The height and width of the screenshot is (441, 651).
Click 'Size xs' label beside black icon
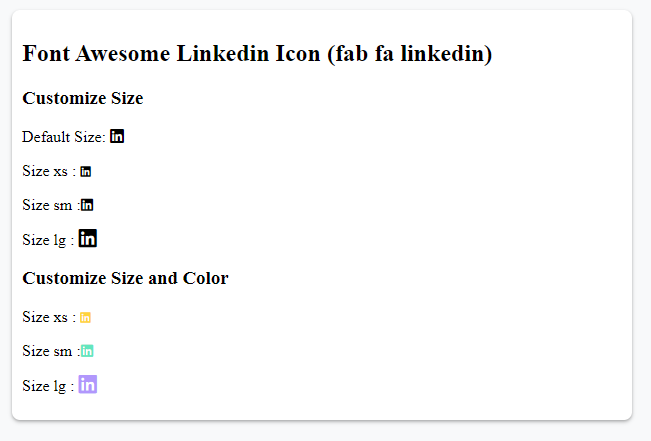(45, 172)
